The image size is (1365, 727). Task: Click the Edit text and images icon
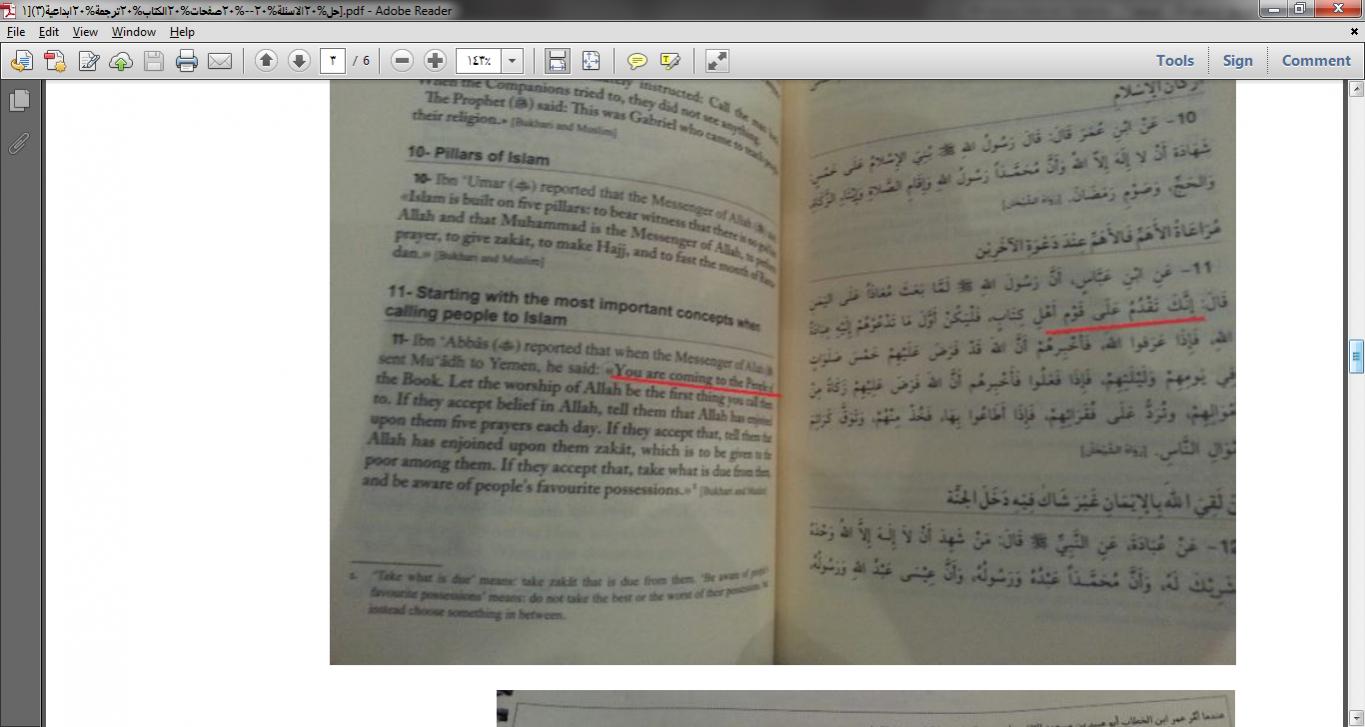[88, 61]
